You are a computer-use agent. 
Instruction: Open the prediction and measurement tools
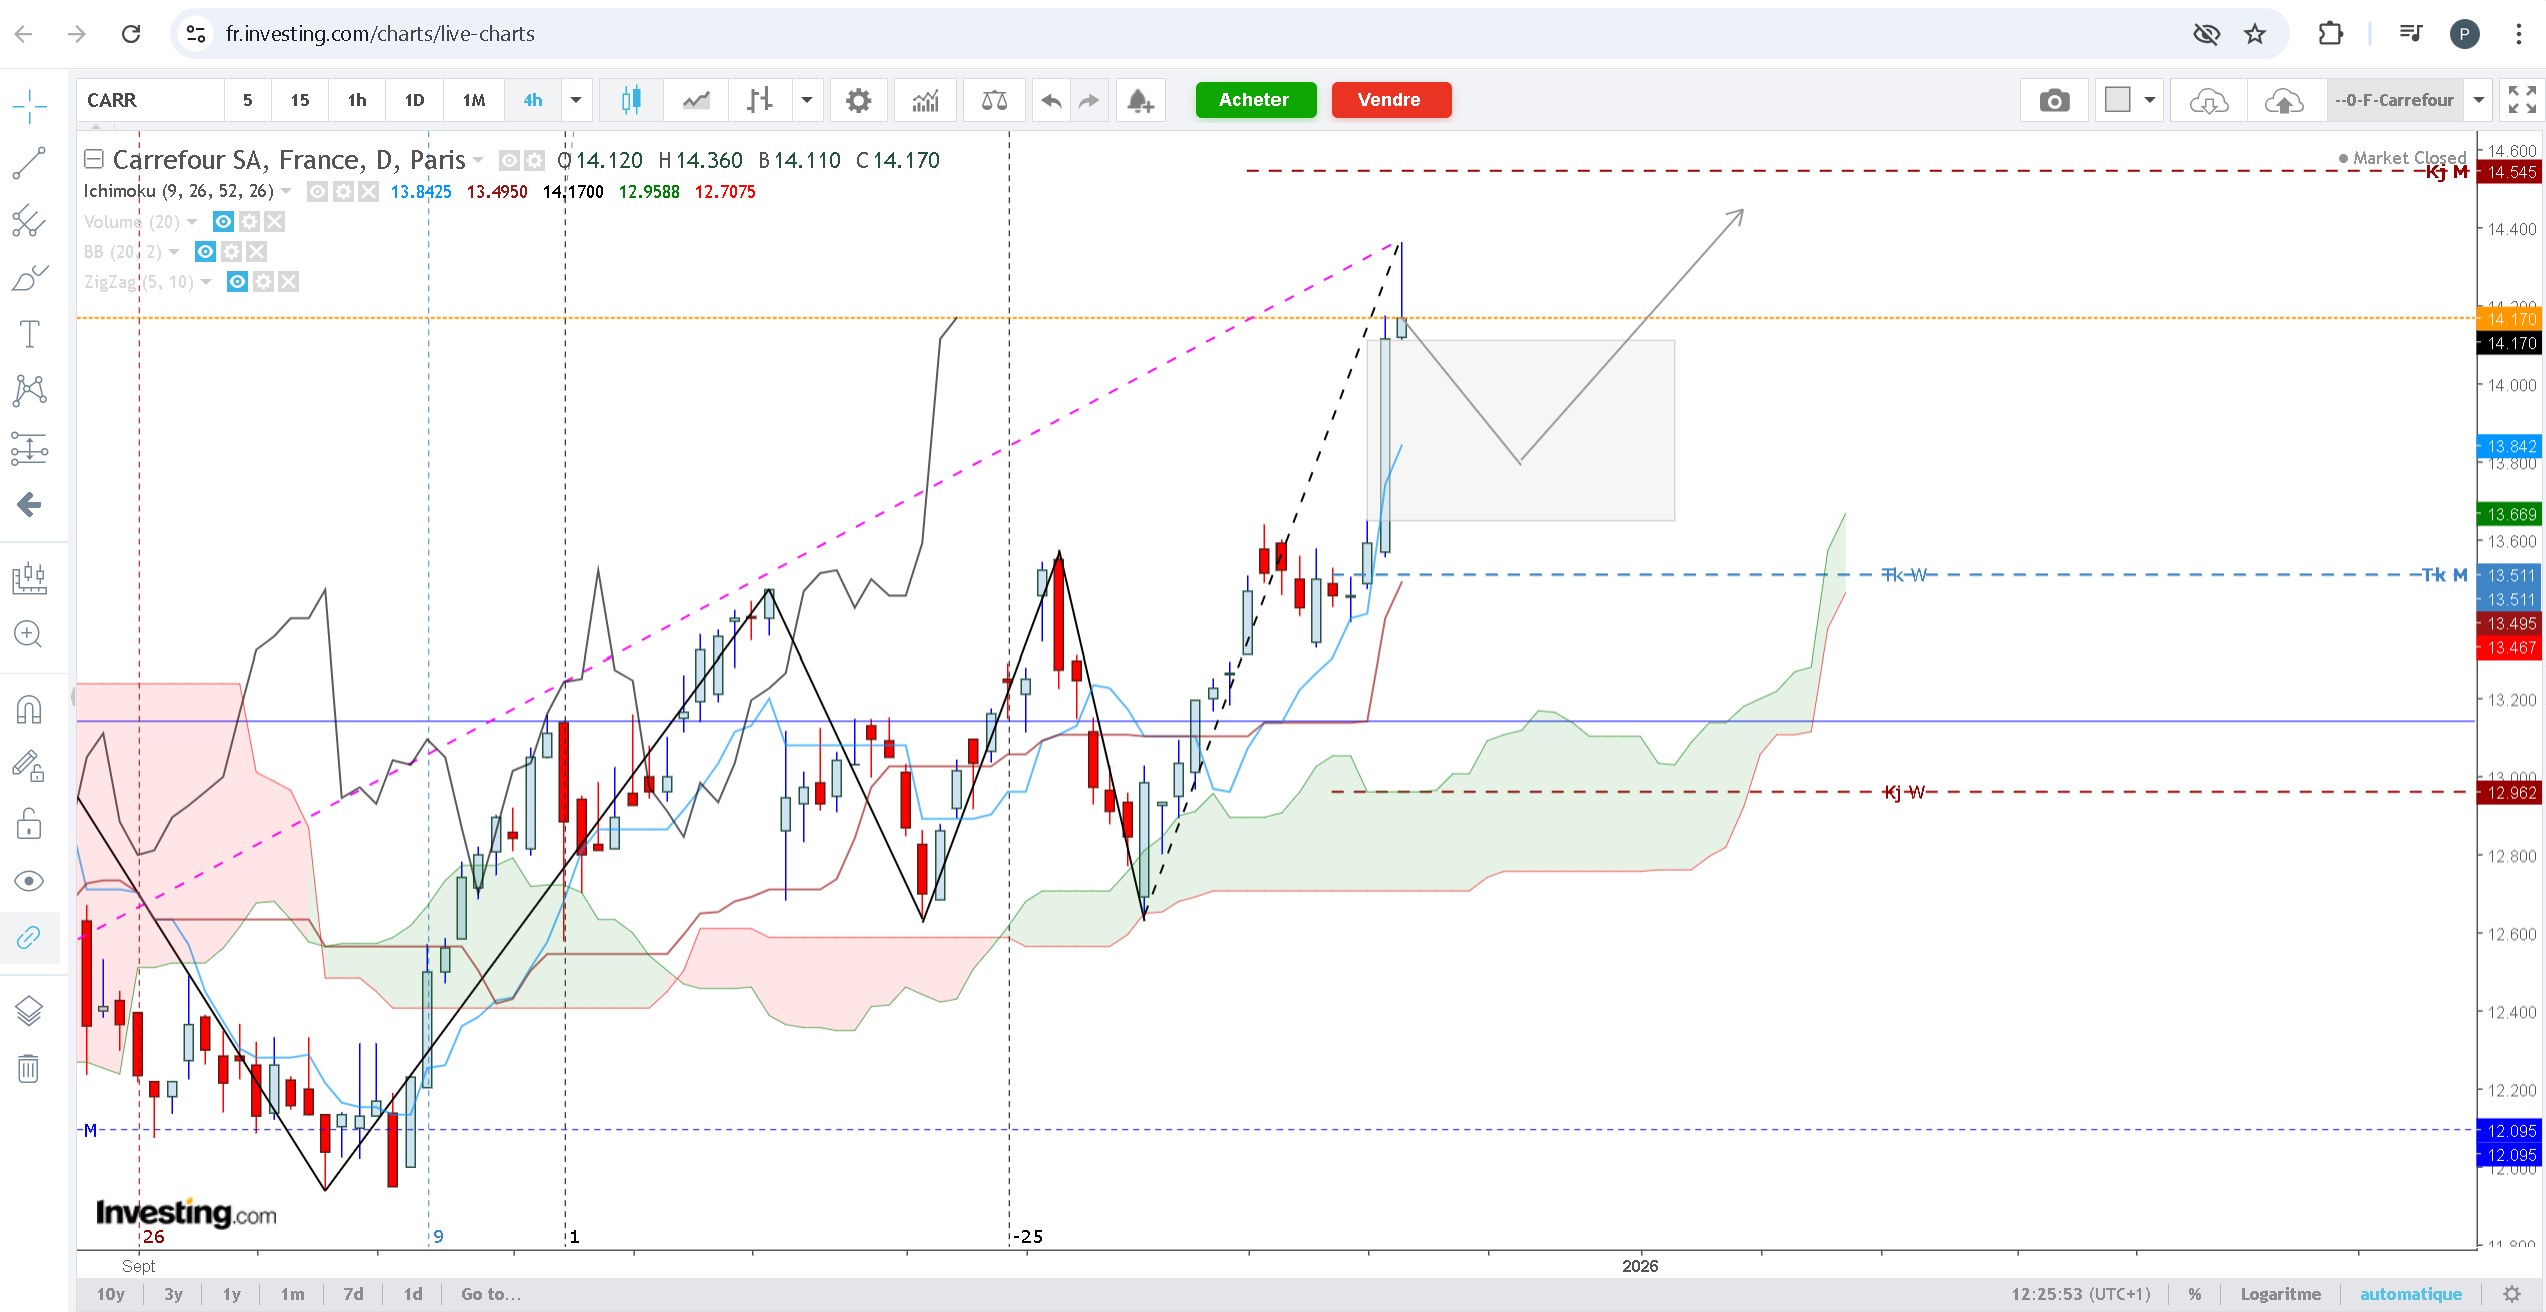tap(29, 448)
